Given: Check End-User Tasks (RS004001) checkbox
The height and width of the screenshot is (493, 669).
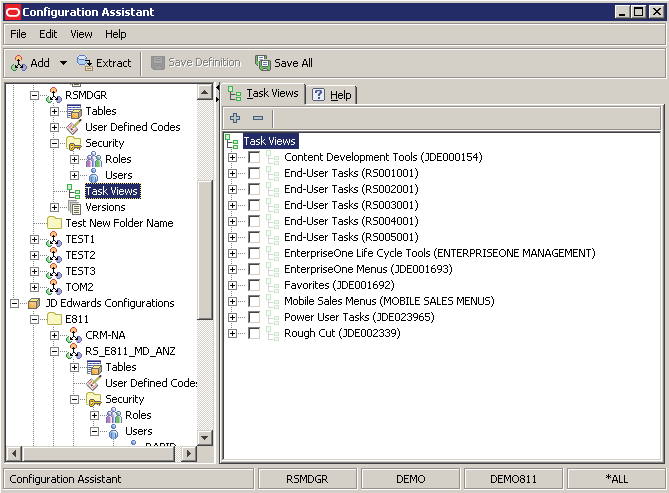Looking at the screenshot, I should (254, 221).
